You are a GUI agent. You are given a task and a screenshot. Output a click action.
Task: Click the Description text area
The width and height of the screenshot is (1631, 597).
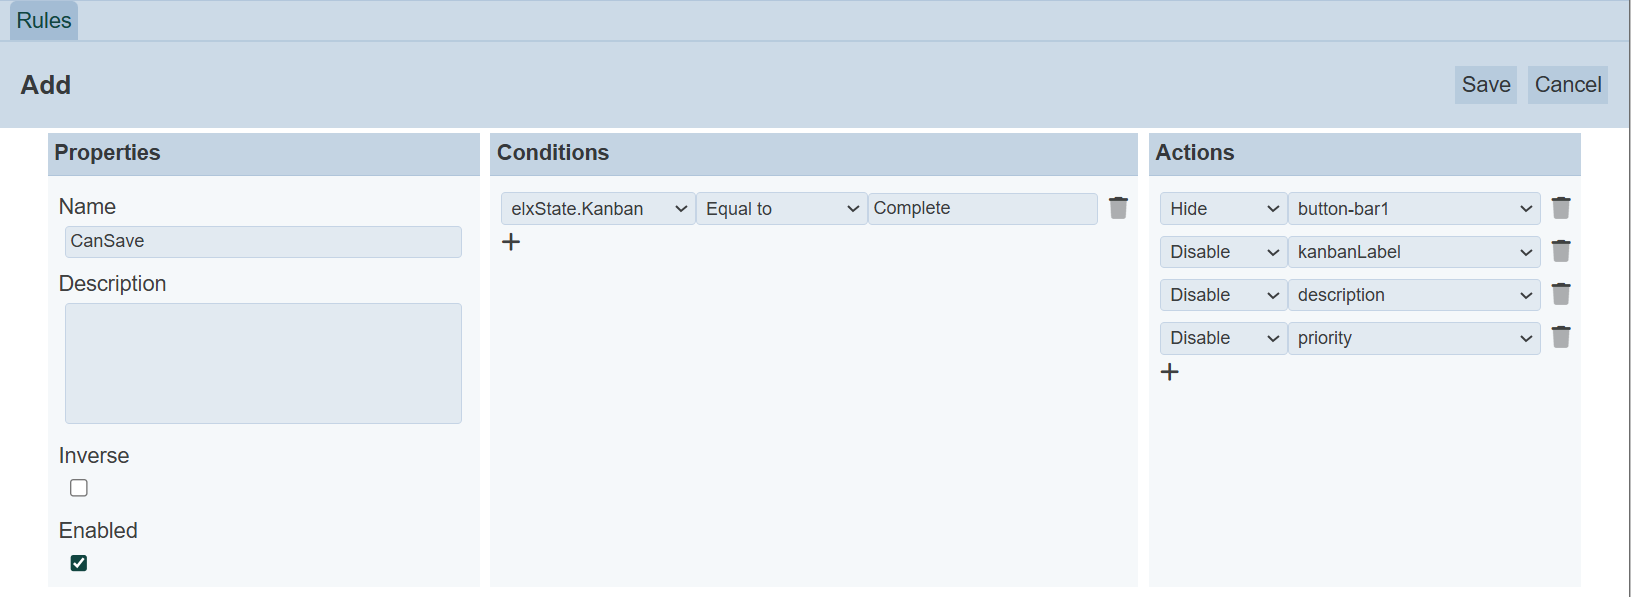tap(263, 363)
